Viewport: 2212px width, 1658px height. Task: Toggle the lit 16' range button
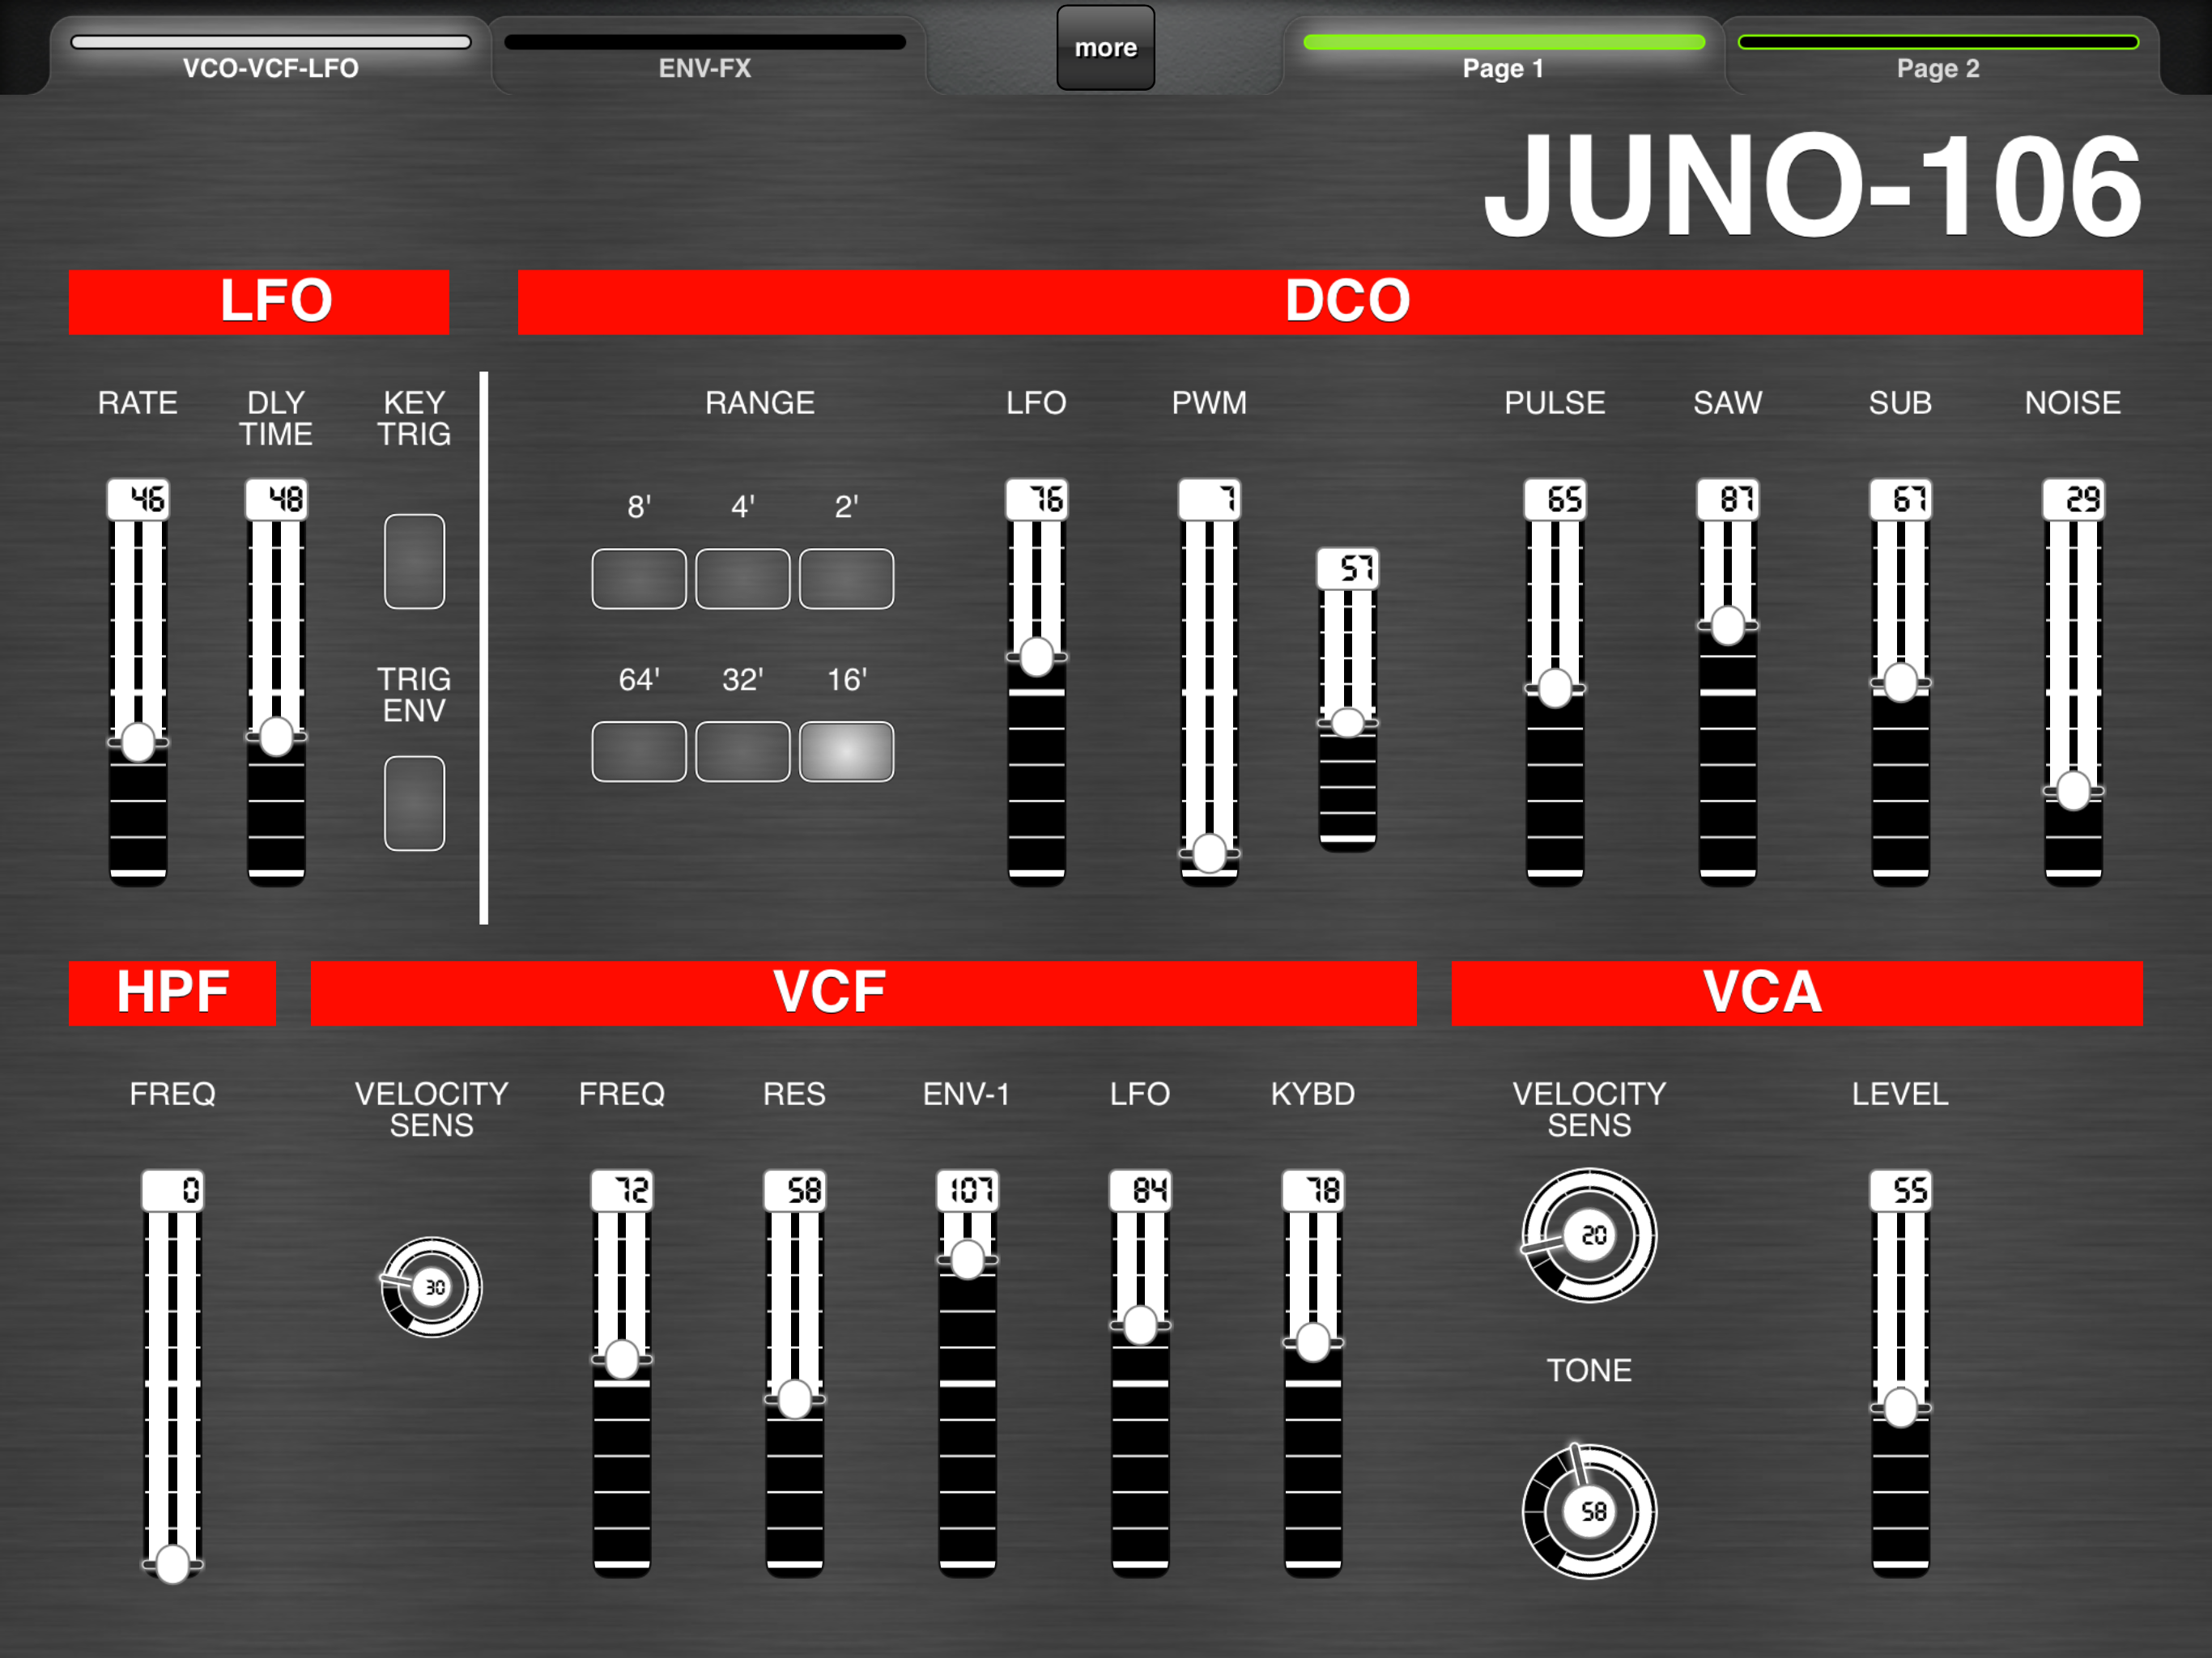click(846, 751)
